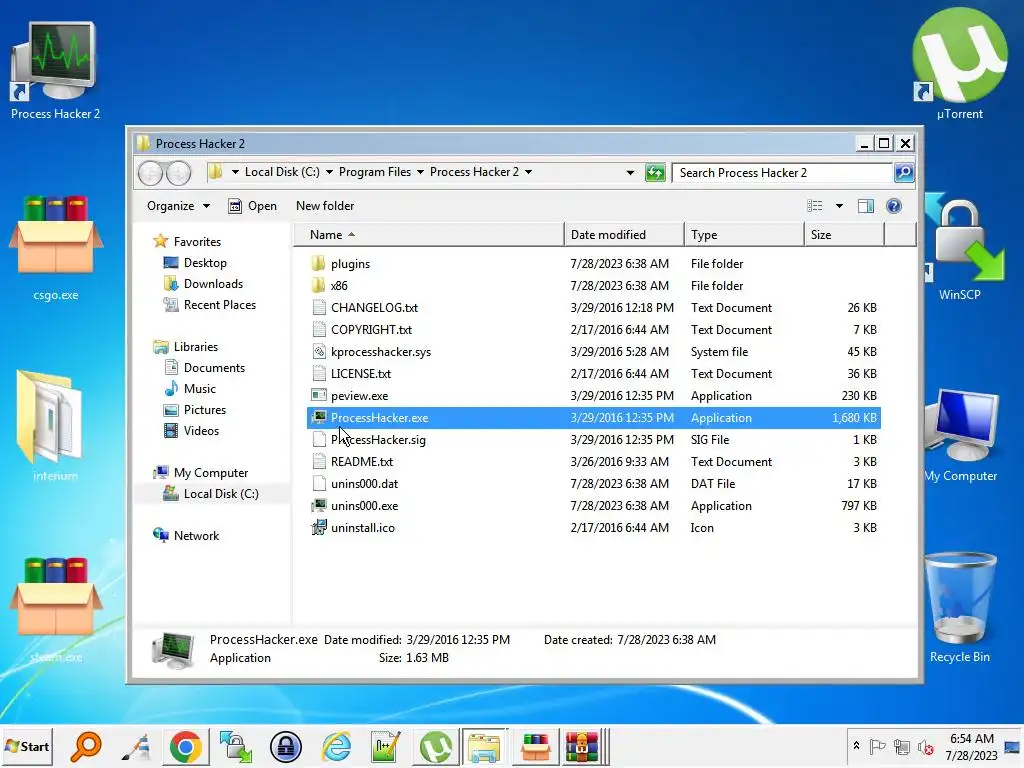Expand the view options dropdown arrow
The width and height of the screenshot is (1024, 768).
click(839, 206)
